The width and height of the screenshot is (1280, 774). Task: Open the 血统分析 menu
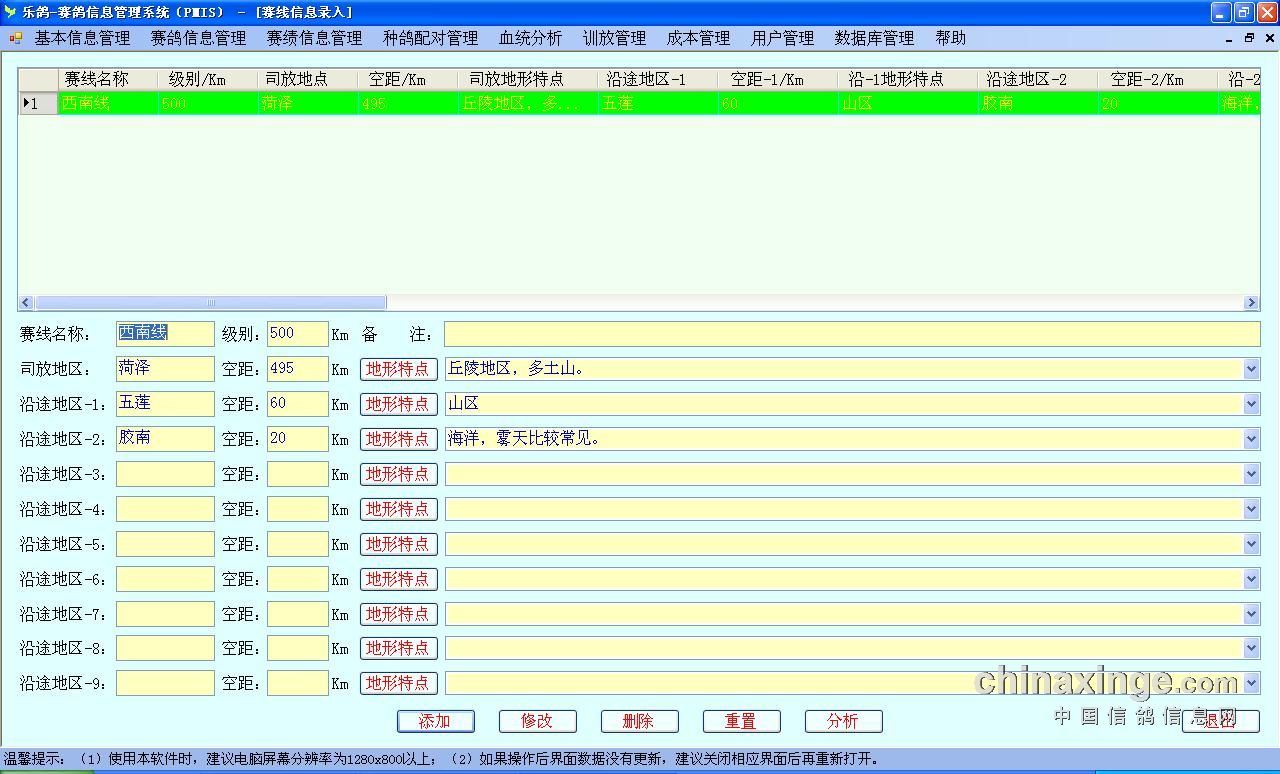pyautogui.click(x=530, y=38)
